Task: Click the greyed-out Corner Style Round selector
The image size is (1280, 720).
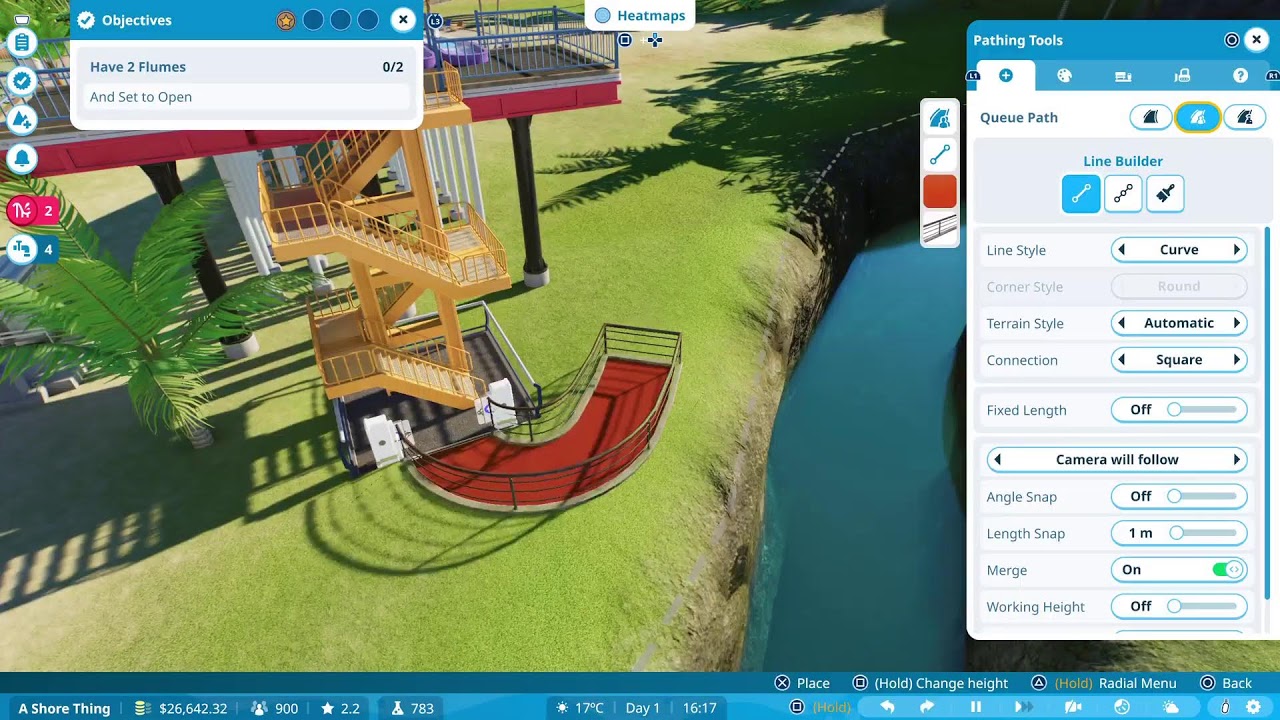Action: tap(1179, 287)
